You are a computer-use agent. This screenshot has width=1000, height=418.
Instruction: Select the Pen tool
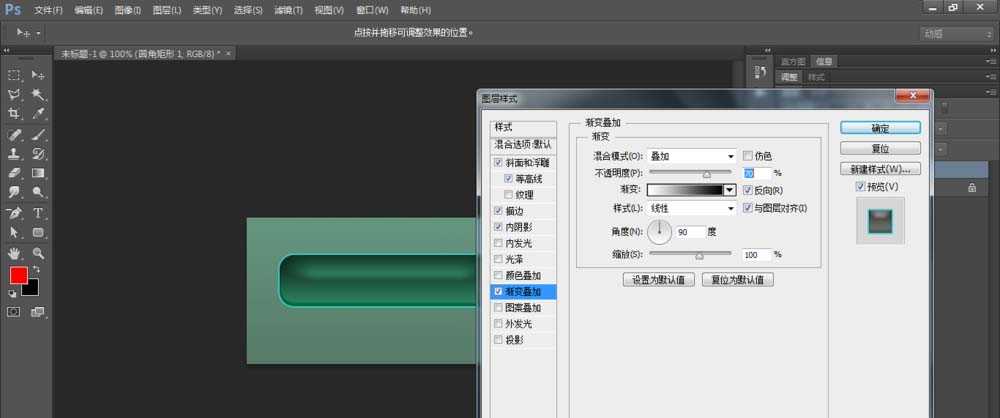(15, 213)
